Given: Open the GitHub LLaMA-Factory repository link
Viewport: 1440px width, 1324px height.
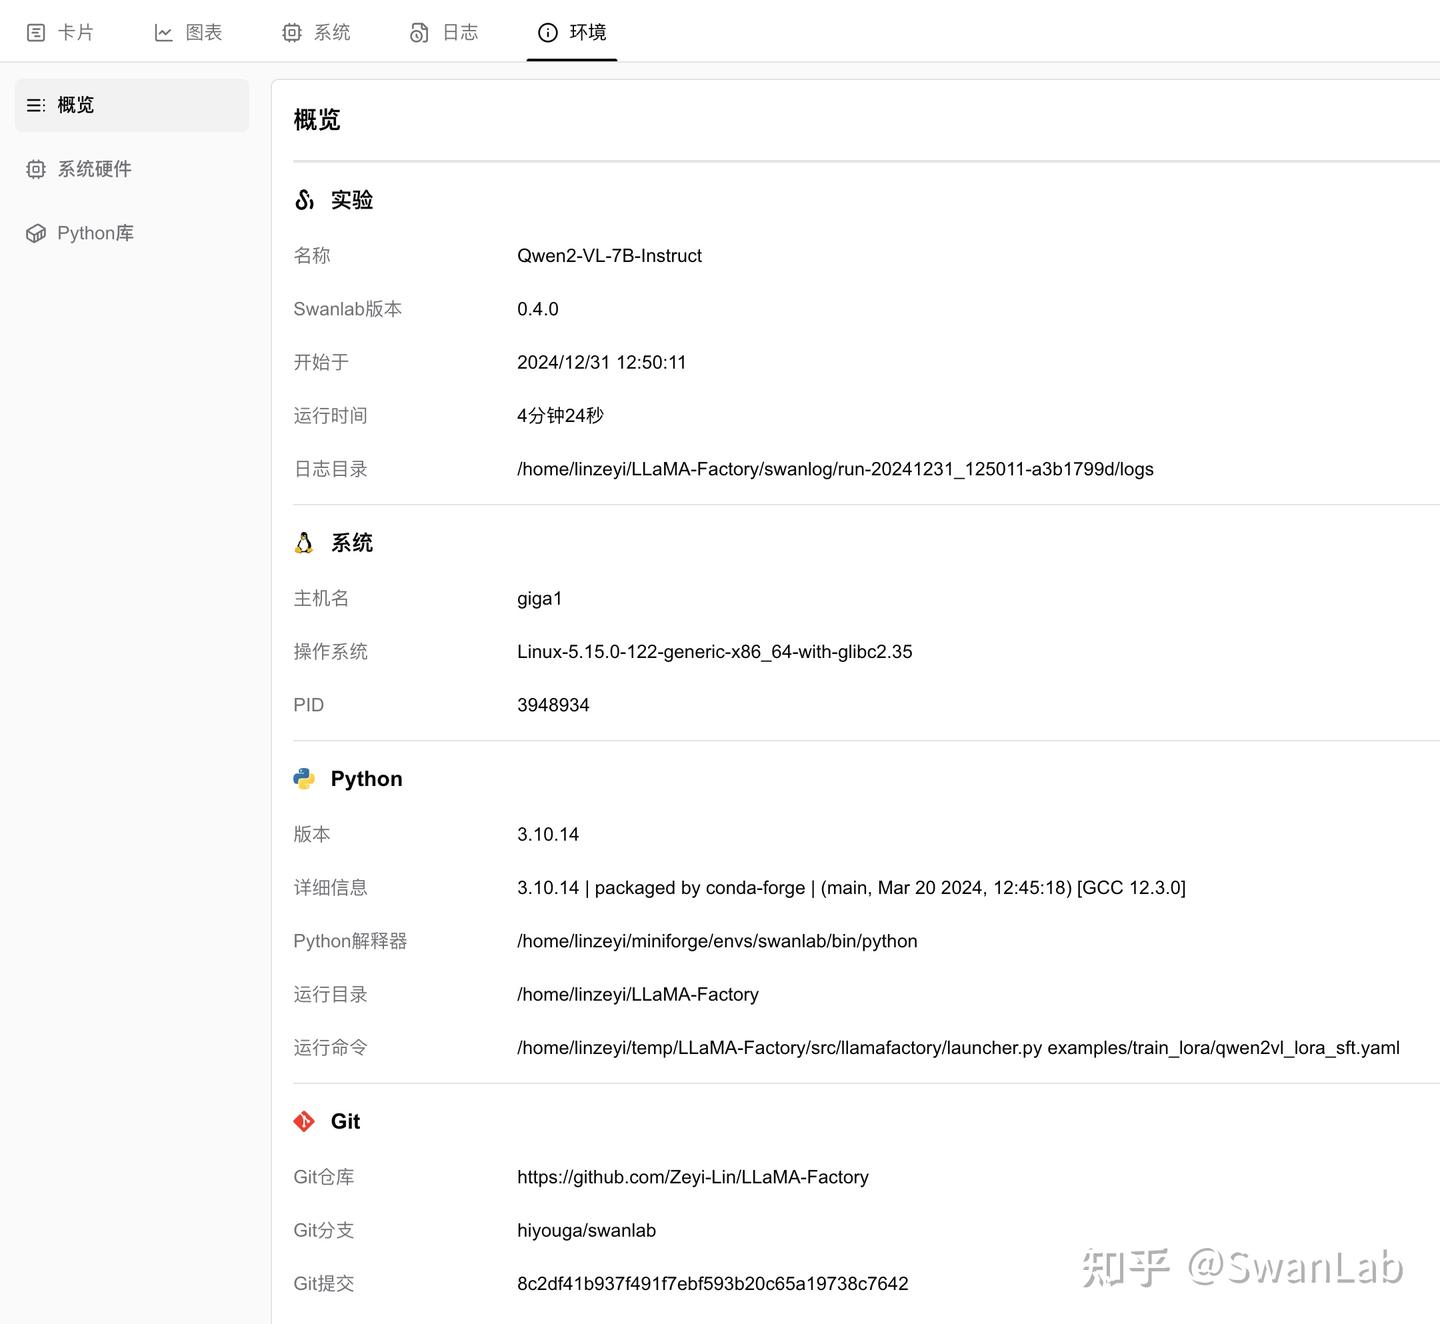Looking at the screenshot, I should click(693, 1177).
